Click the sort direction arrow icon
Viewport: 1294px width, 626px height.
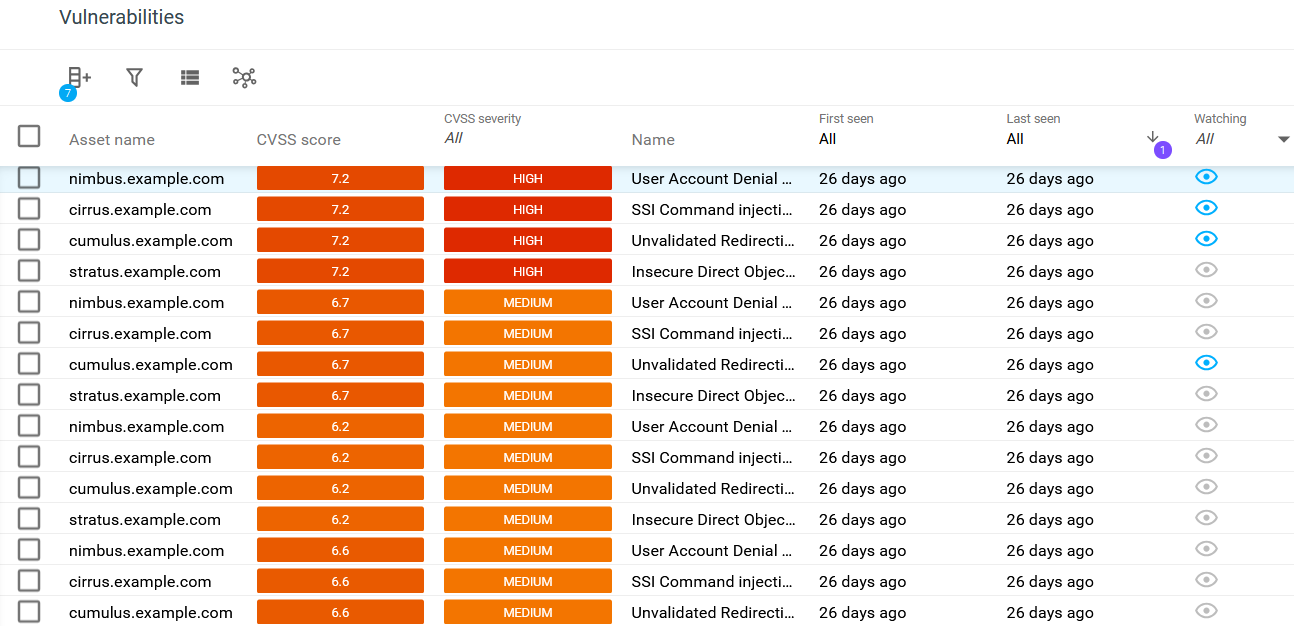point(1153,137)
